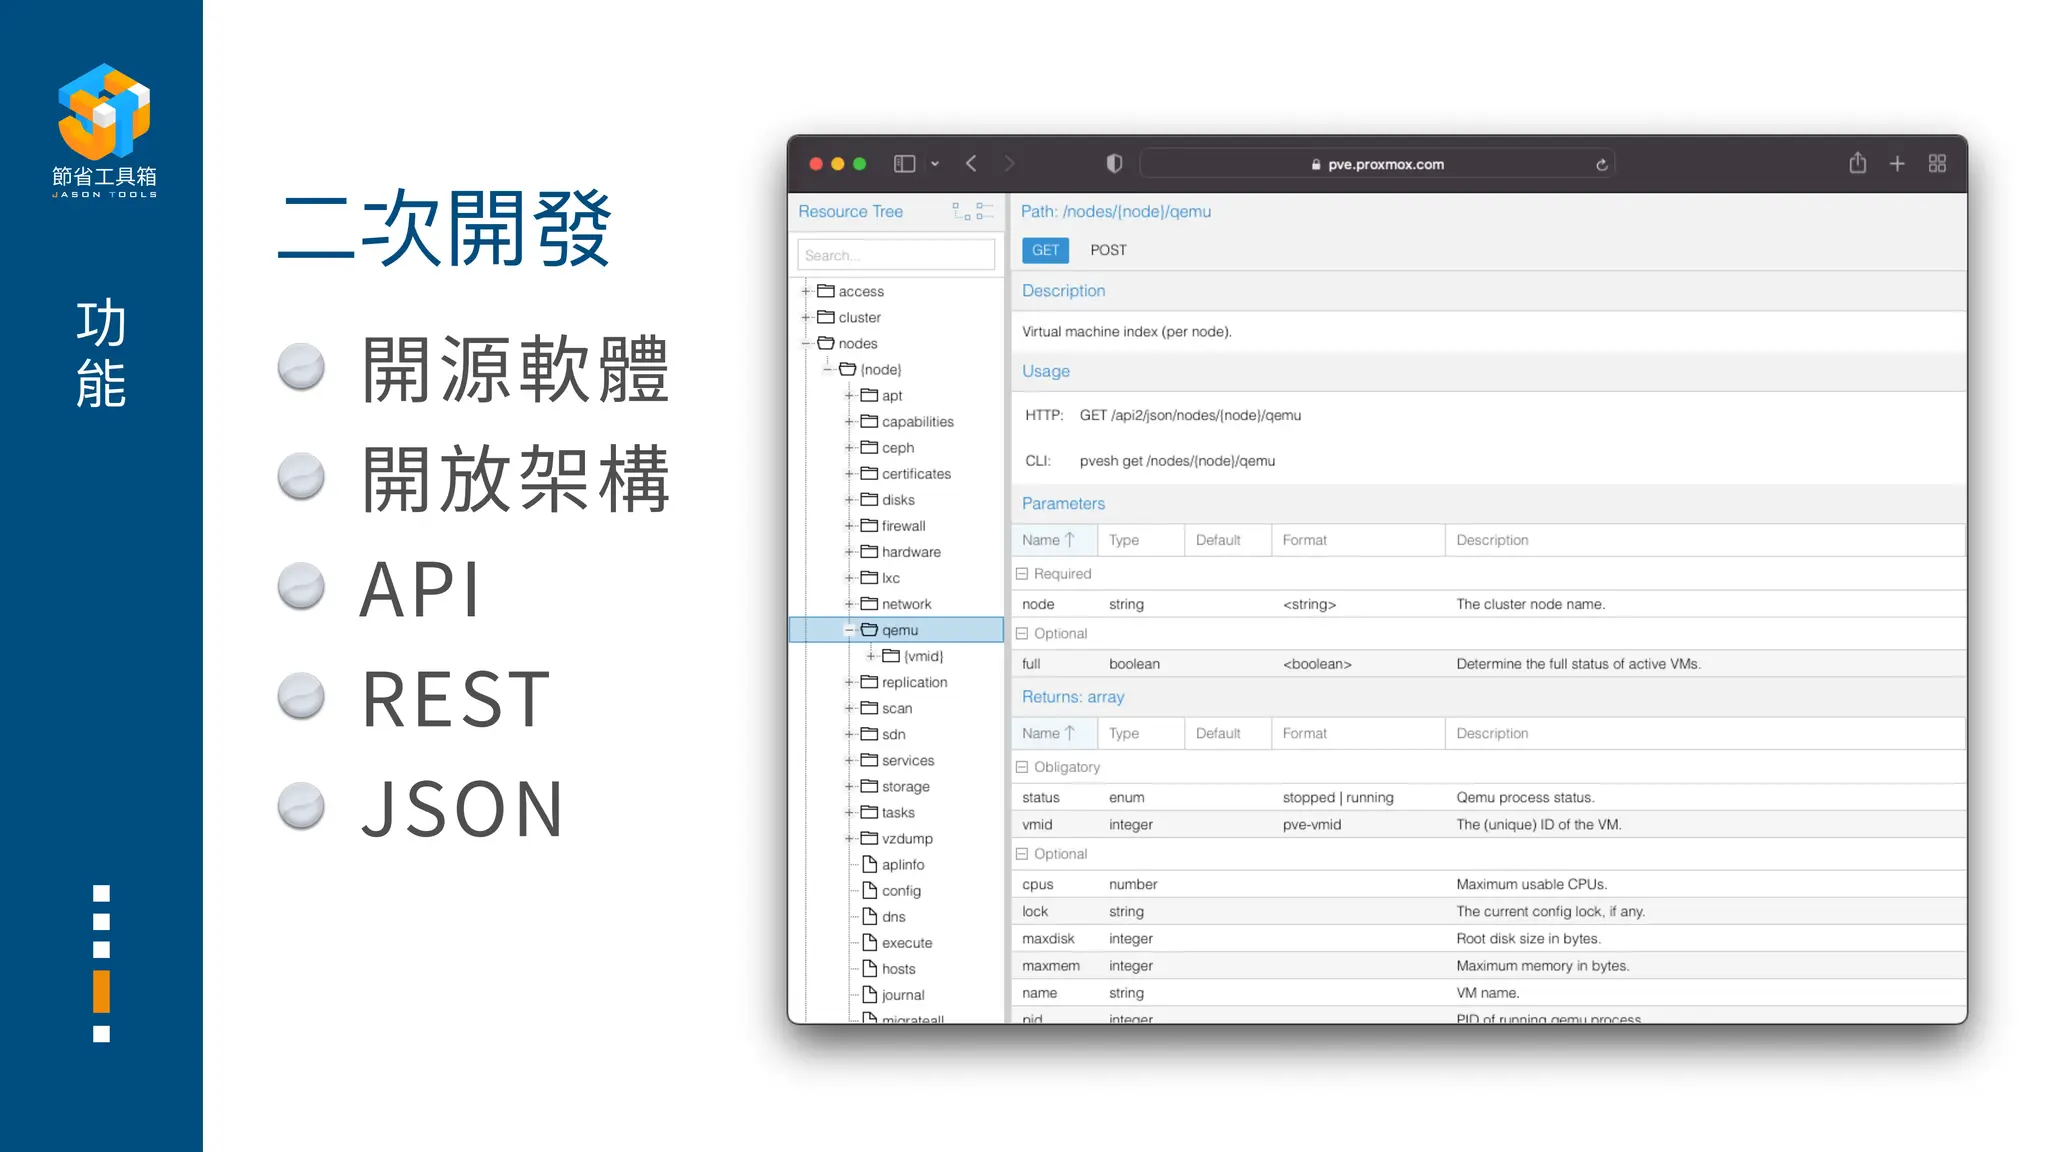Screen dimensions: 2048x1152
Task: Click the collapse all tree icon
Action: [985, 211]
